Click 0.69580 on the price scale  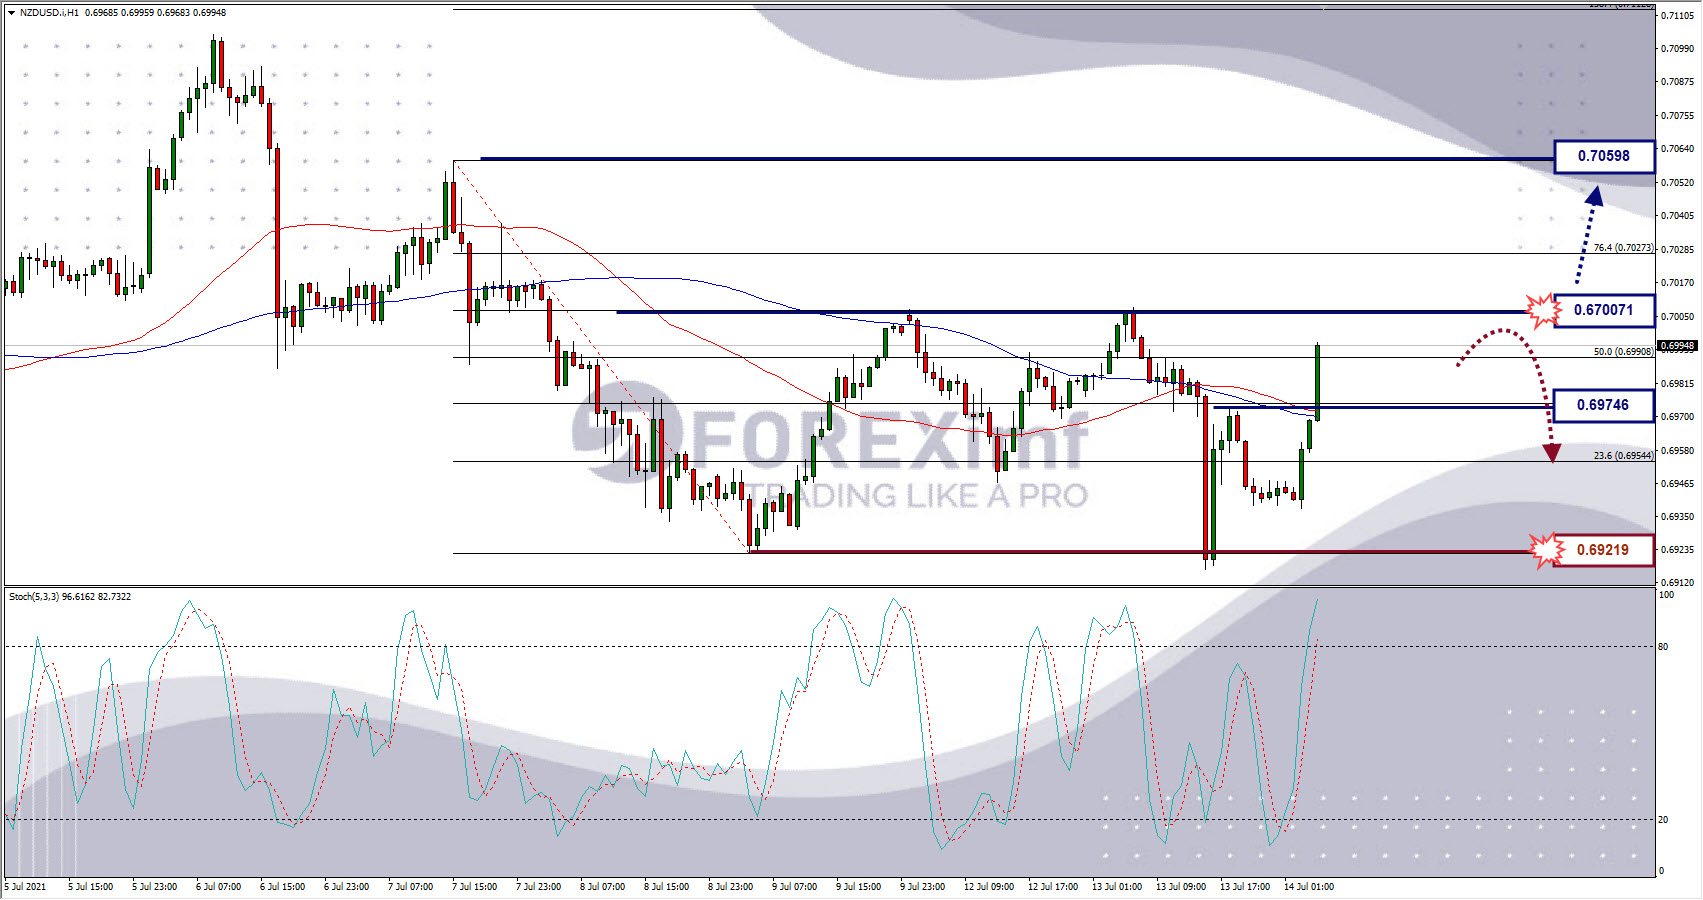[1677, 451]
